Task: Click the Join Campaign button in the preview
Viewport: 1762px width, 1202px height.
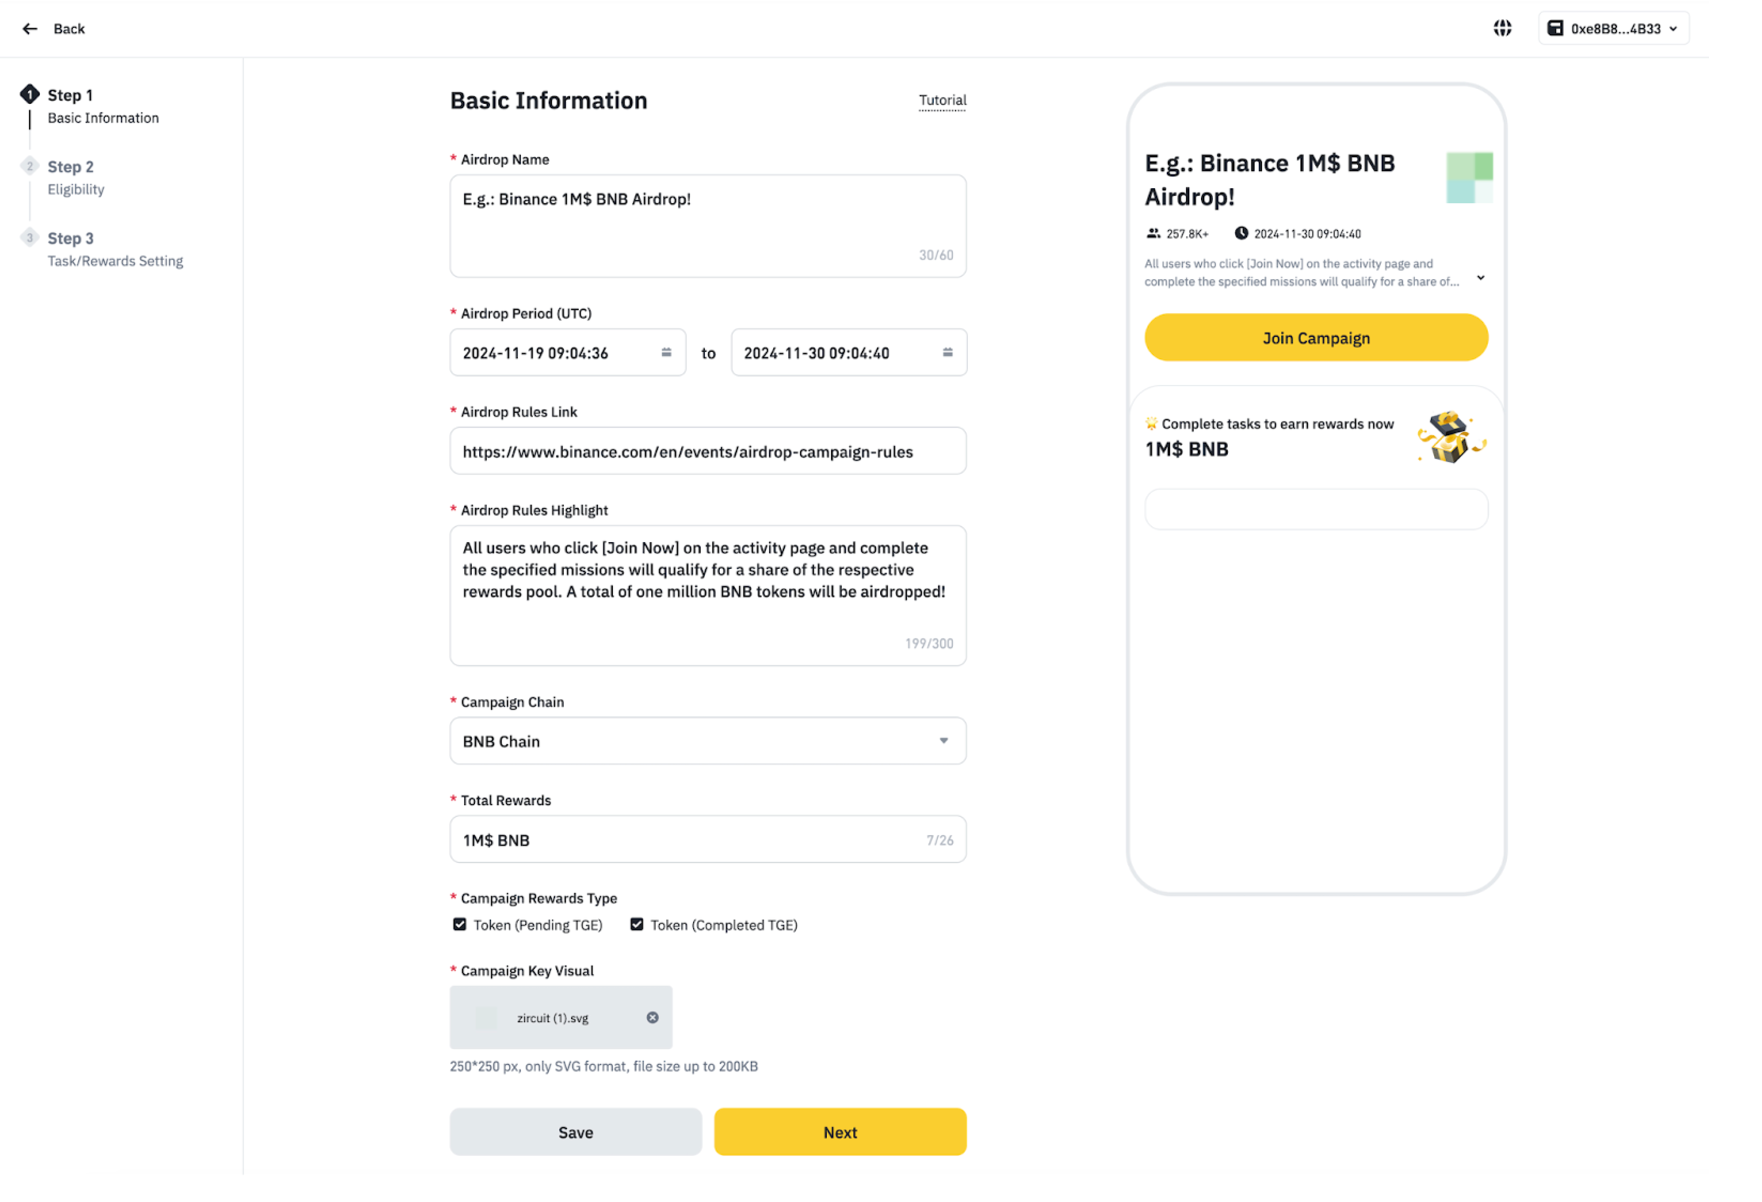Action: [1315, 337]
